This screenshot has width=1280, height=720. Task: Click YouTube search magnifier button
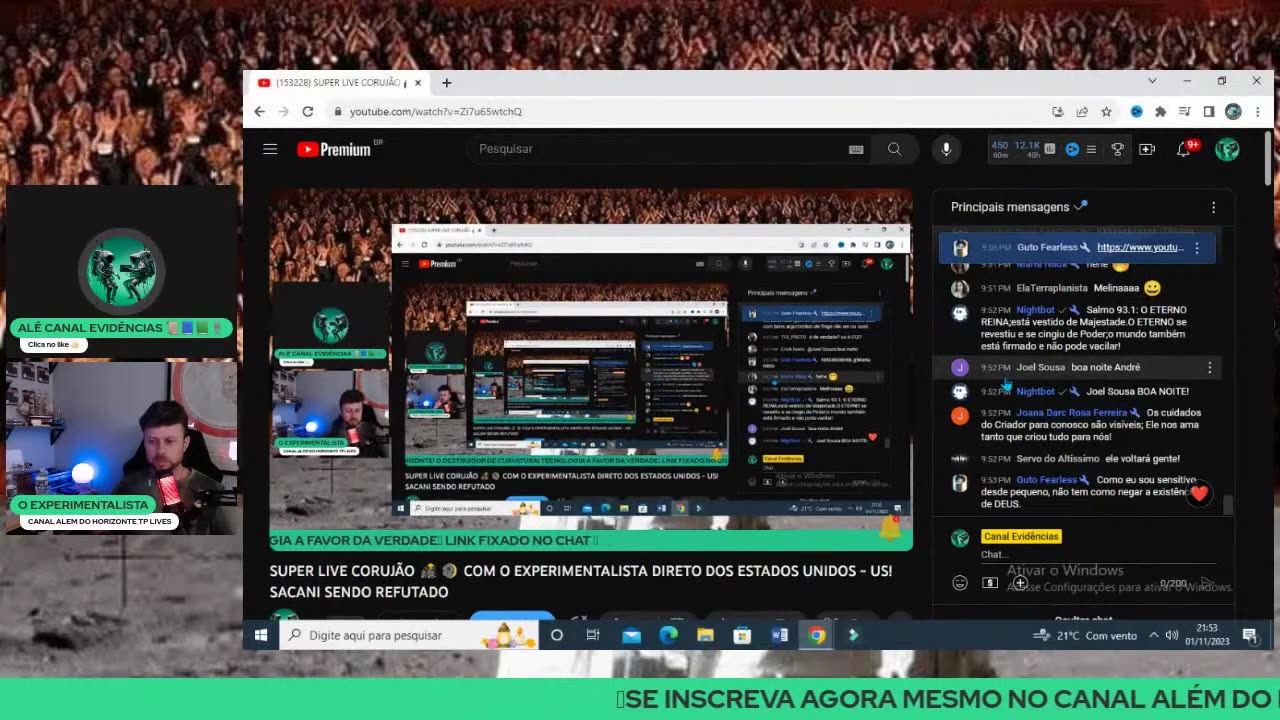[894, 149]
